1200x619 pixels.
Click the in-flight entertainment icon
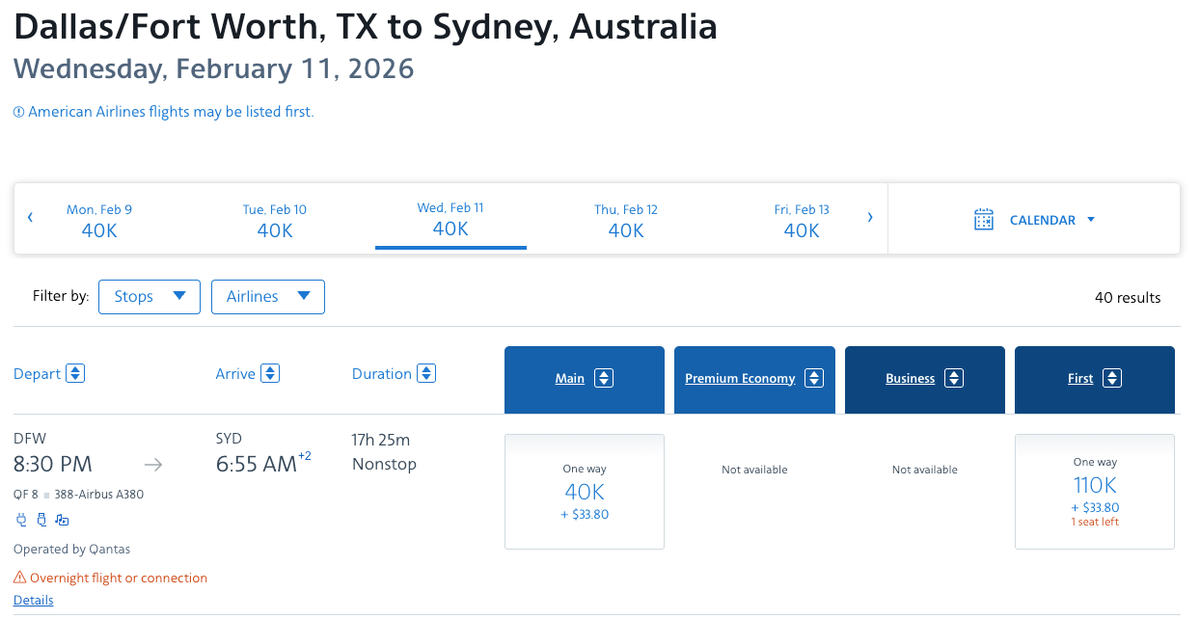point(62,519)
